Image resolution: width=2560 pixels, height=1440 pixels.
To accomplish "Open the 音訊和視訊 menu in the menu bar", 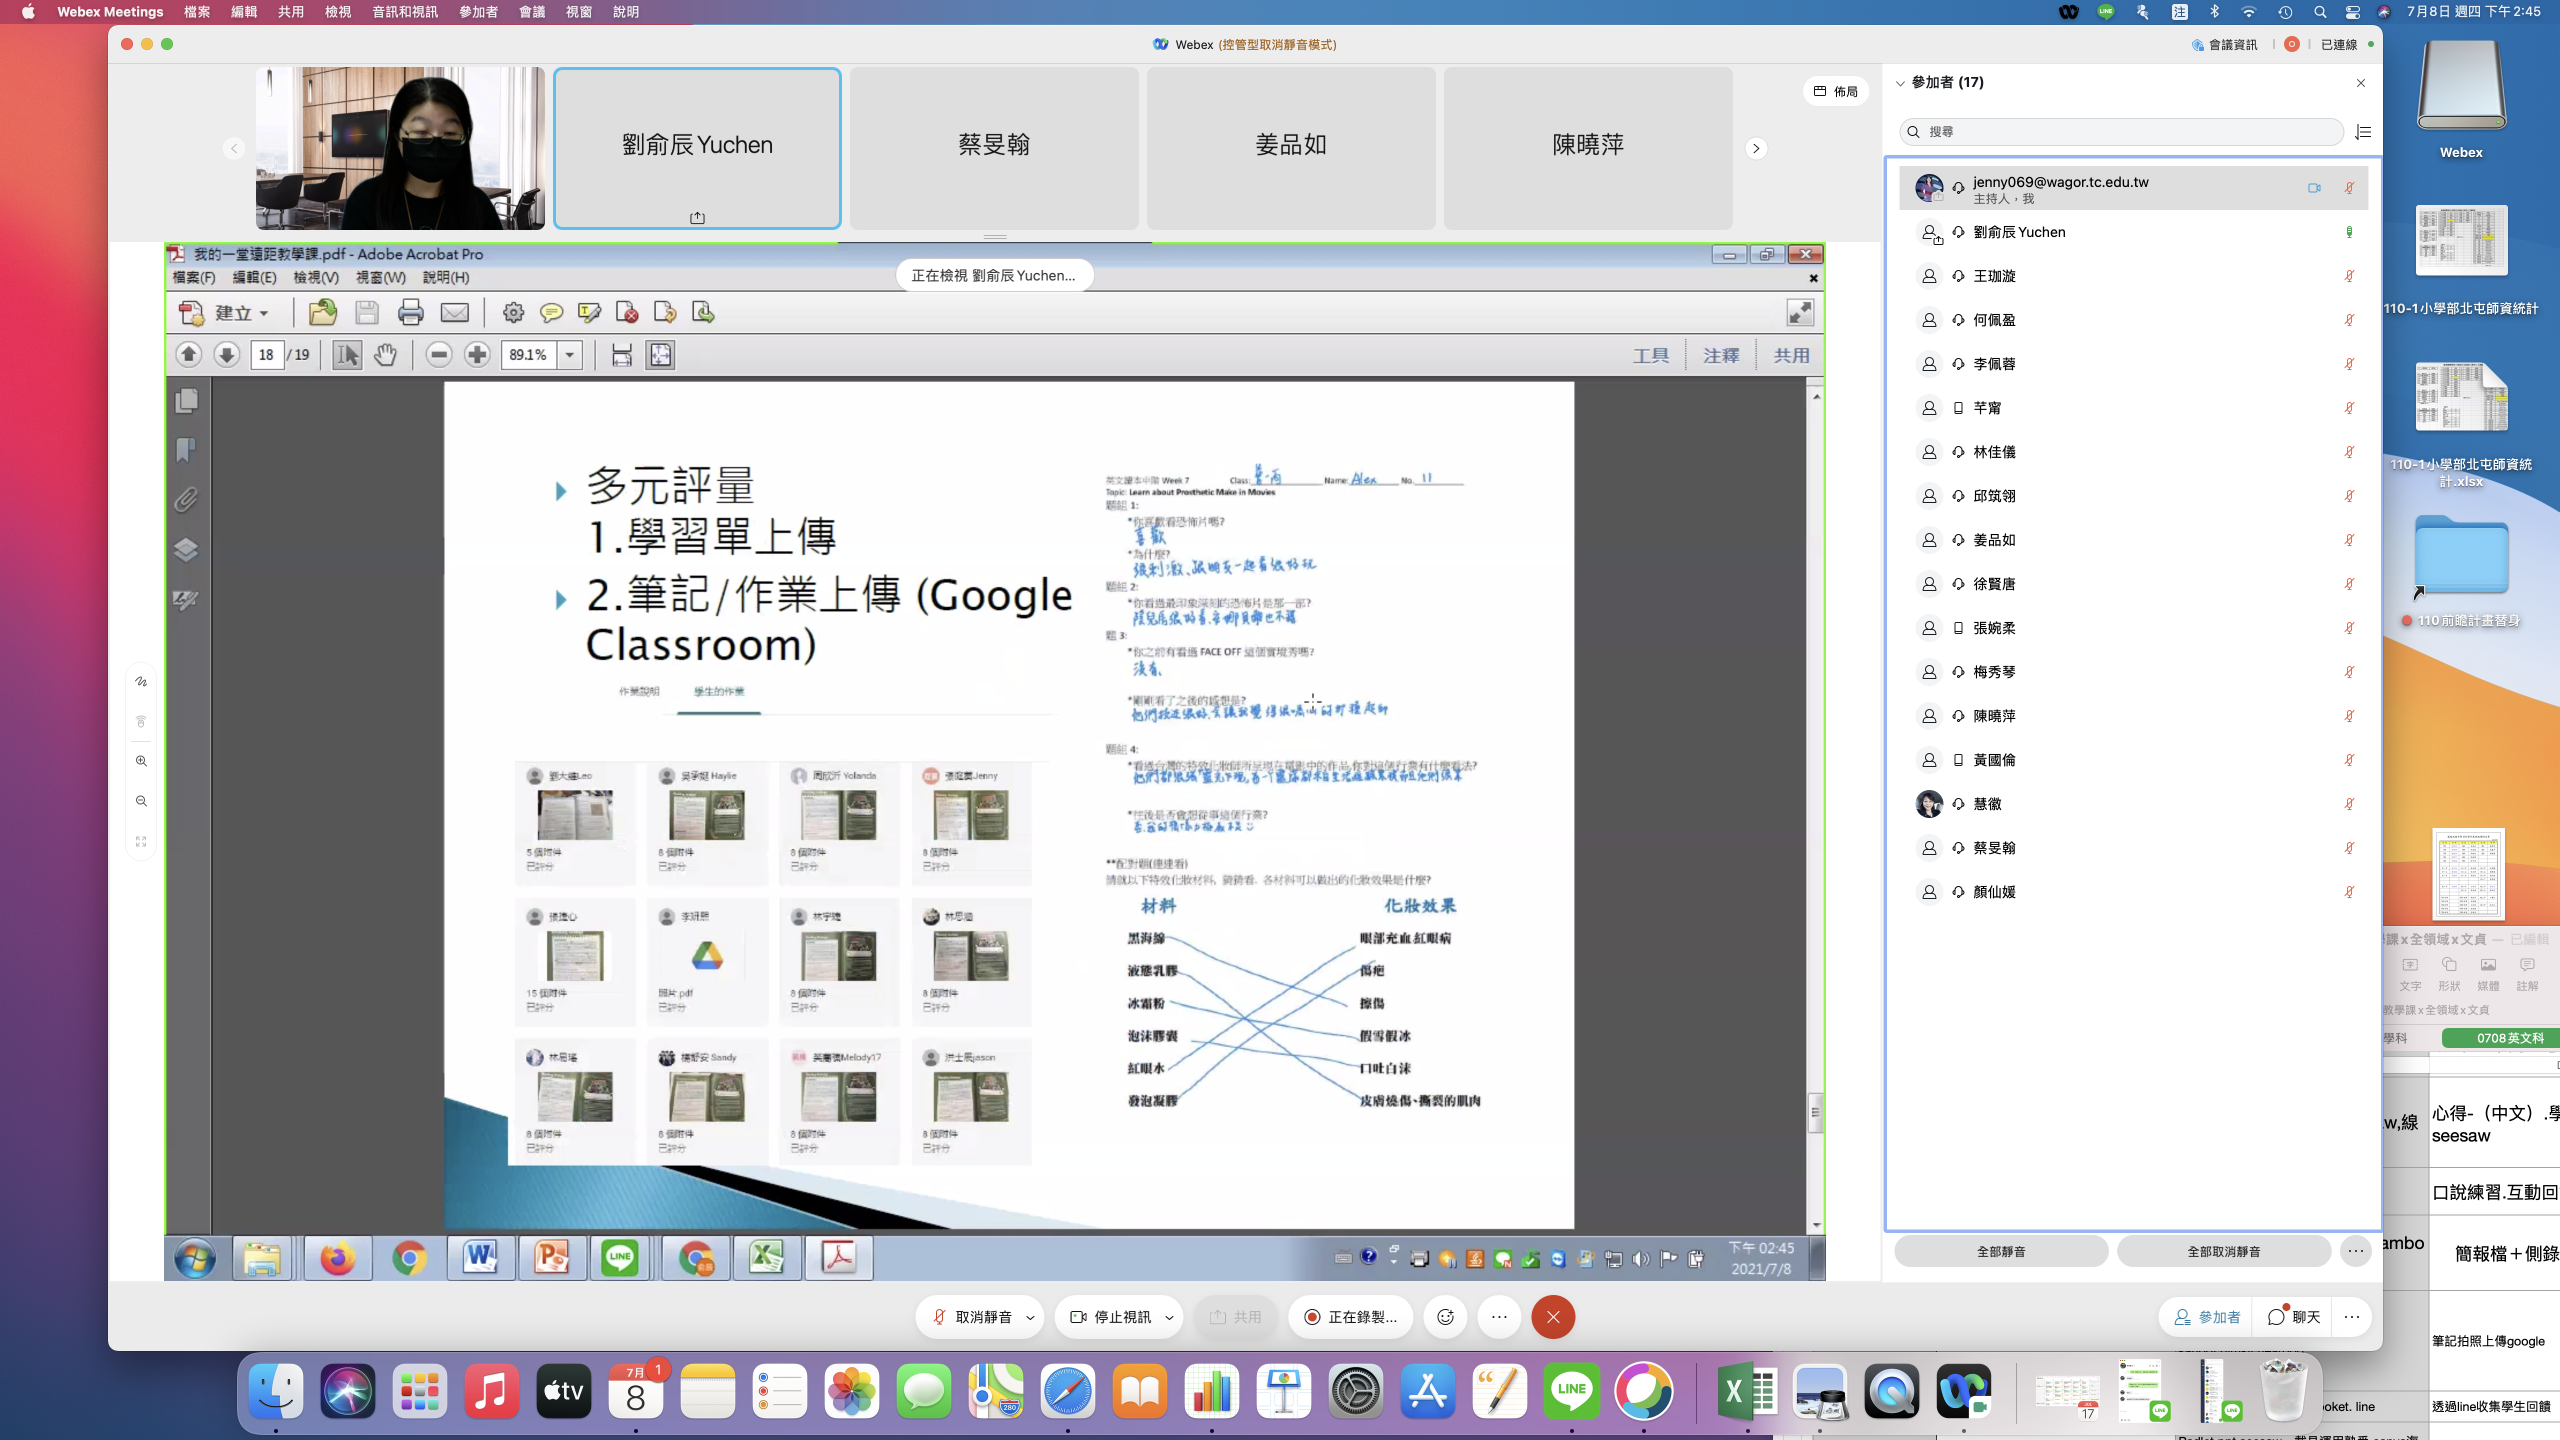I will 404,12.
